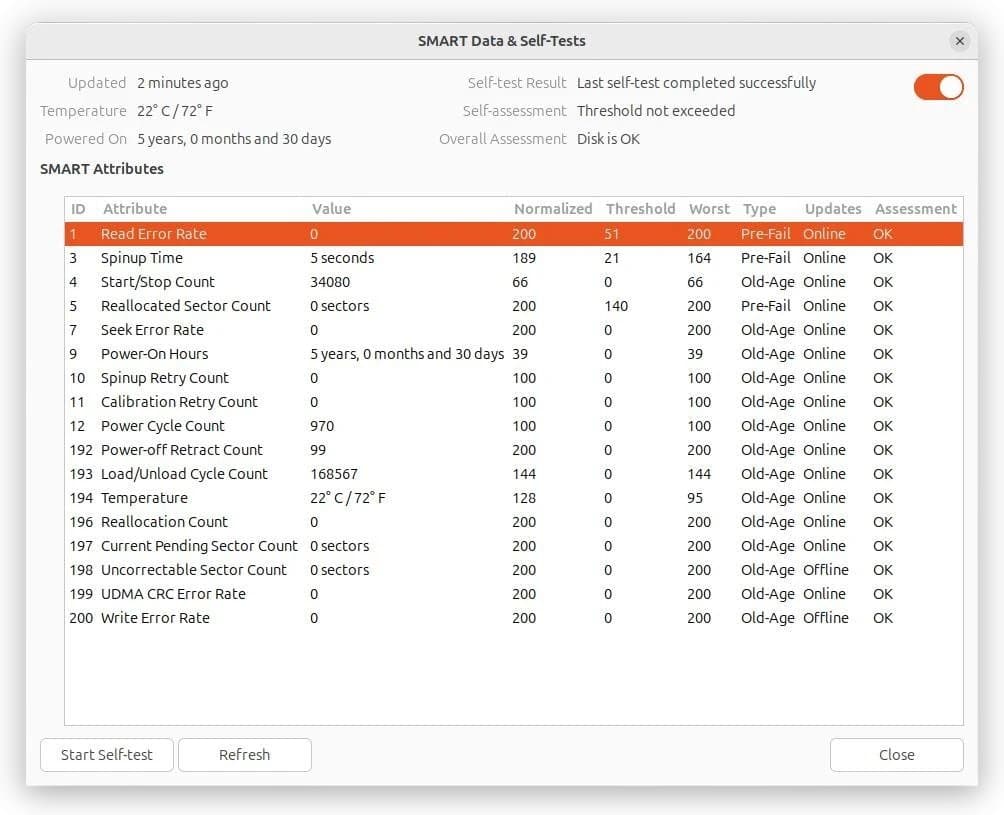This screenshot has height=815, width=1004.
Task: Close the SMART Data dialog via X
Action: coord(959,41)
